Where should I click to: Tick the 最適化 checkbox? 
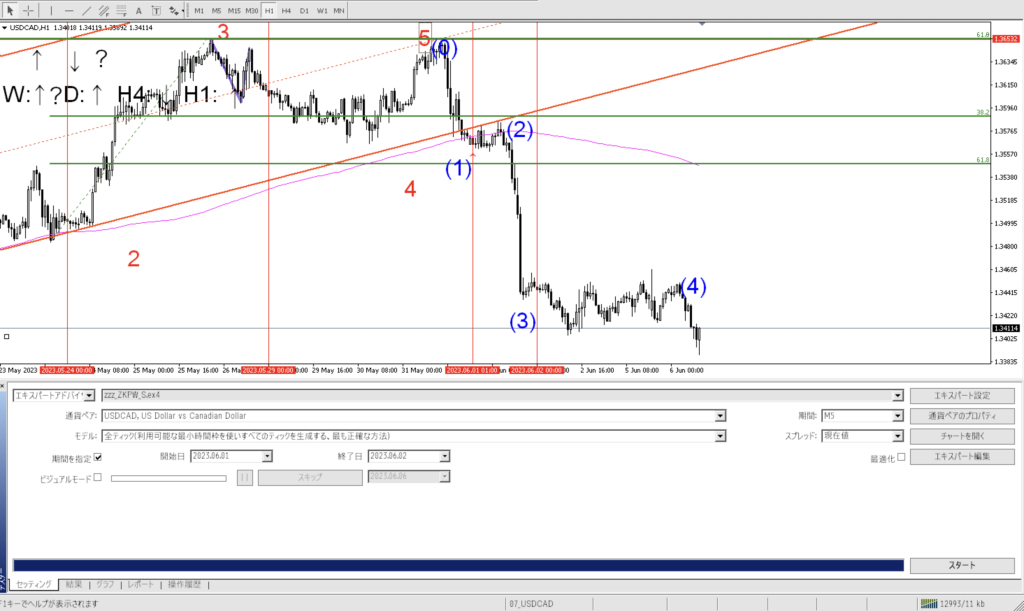pyautogui.click(x=901, y=457)
